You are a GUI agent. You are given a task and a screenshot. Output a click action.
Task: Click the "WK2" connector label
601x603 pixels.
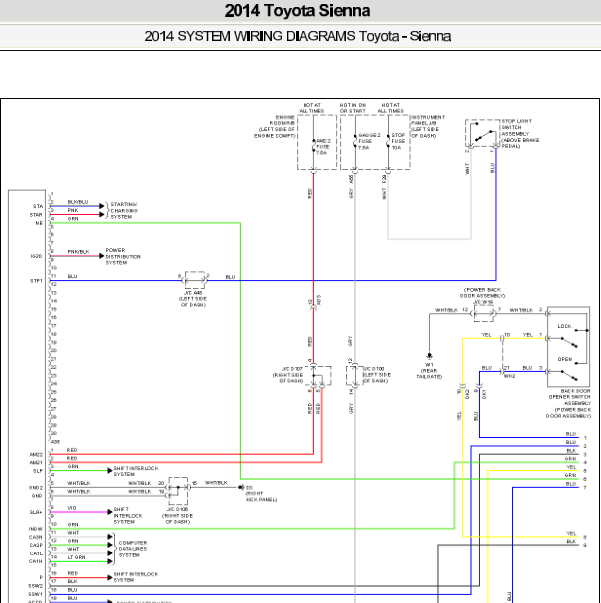(509, 376)
